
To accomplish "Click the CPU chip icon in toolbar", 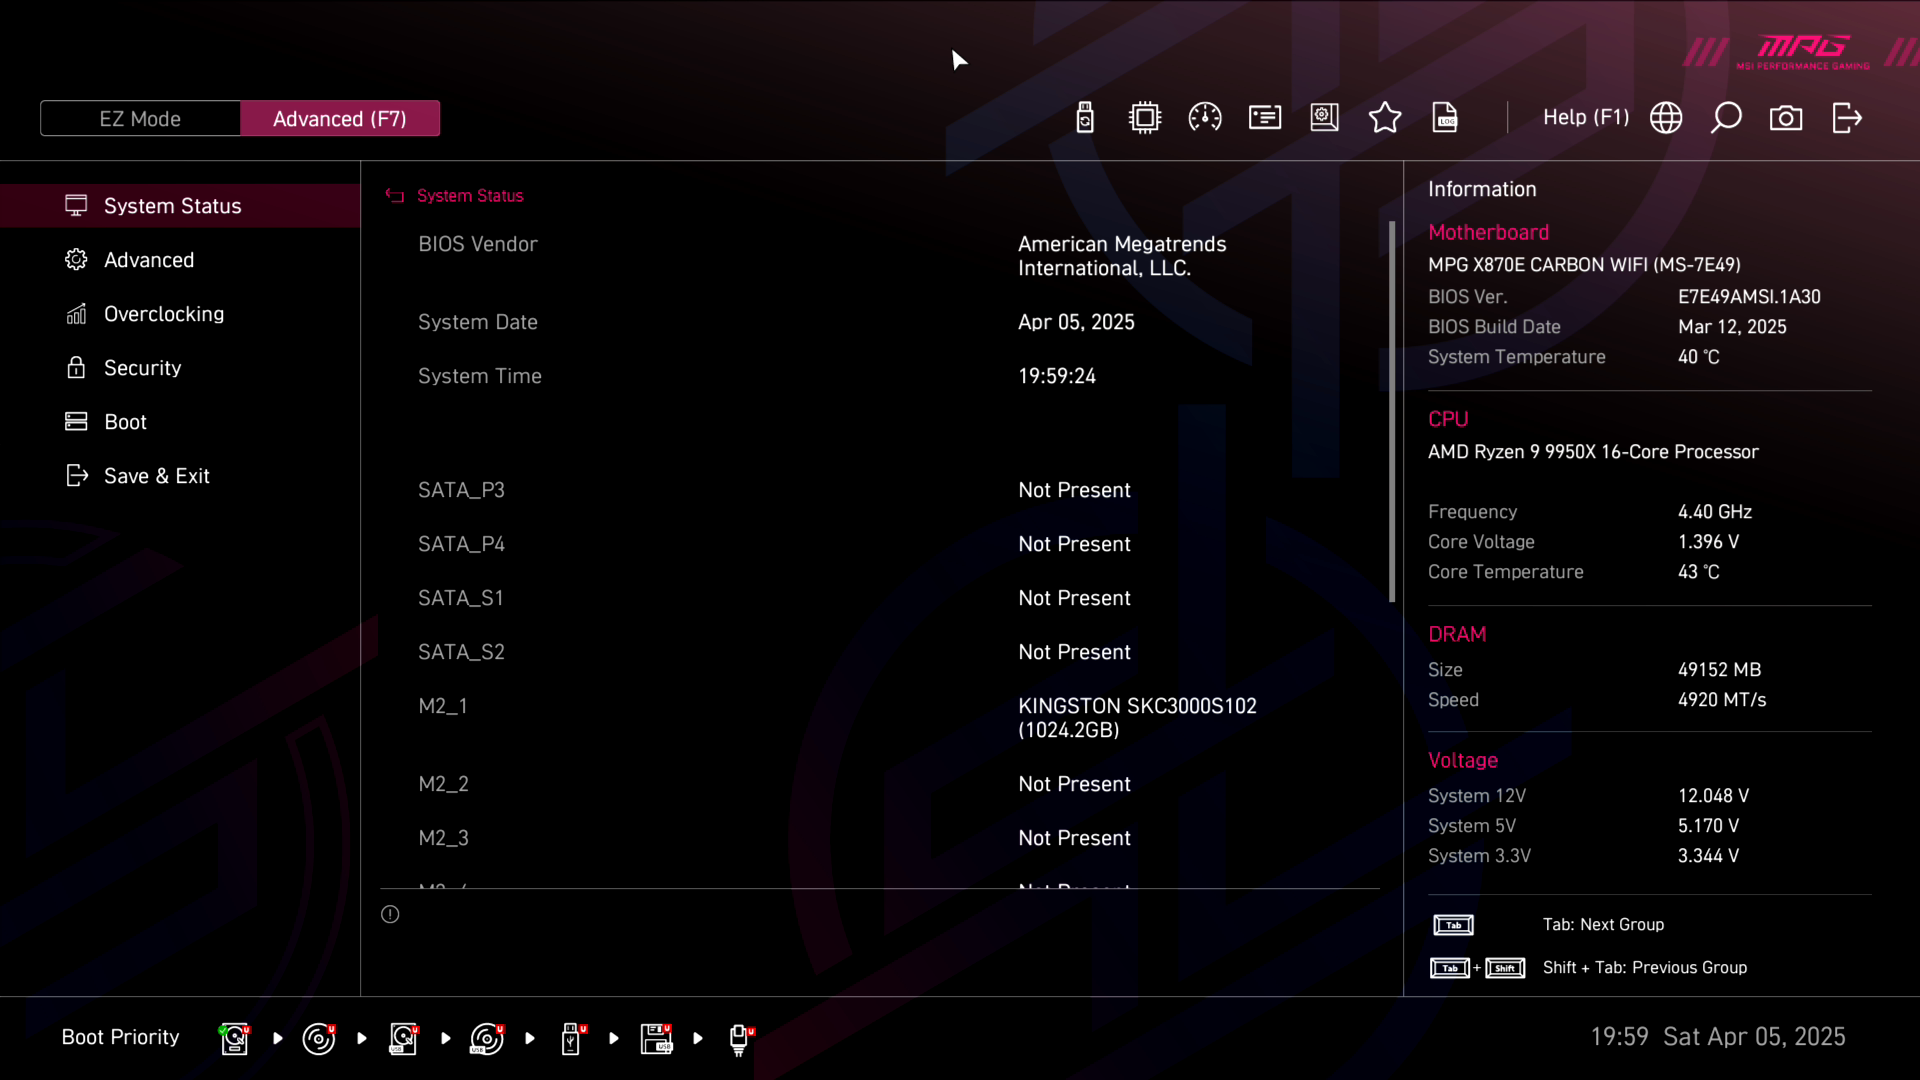I will 1145,118.
